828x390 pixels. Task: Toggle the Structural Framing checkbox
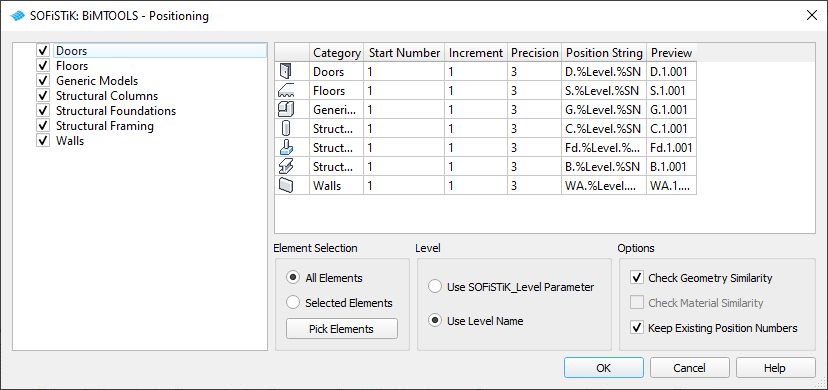pyautogui.click(x=43, y=126)
